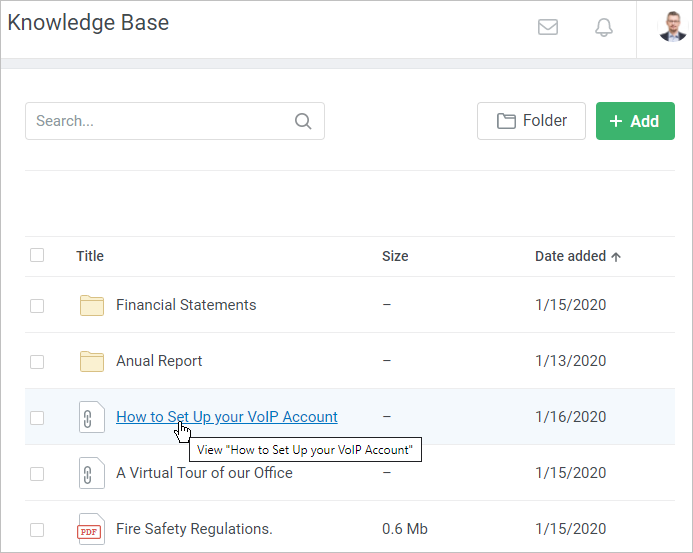Sort by Size column header
This screenshot has width=693, height=553.
[x=395, y=256]
